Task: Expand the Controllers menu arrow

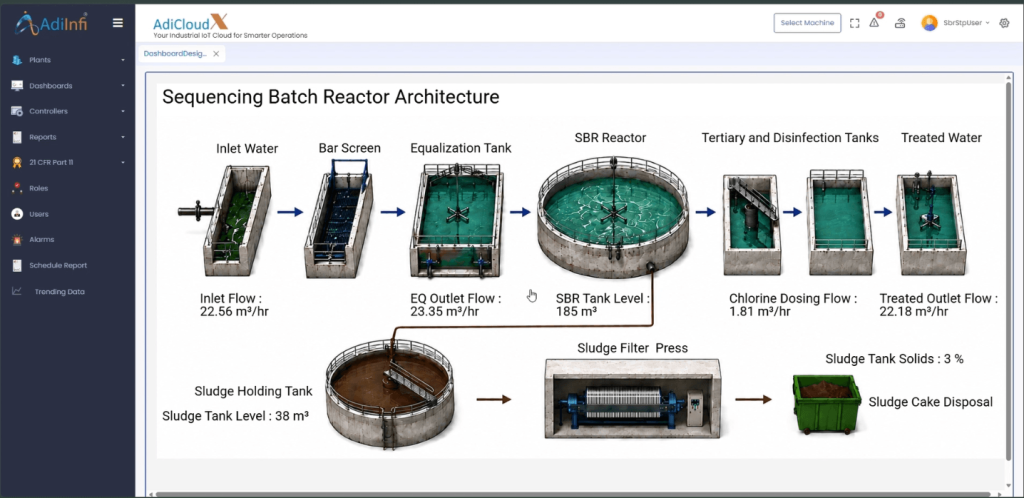Action: 123,111
